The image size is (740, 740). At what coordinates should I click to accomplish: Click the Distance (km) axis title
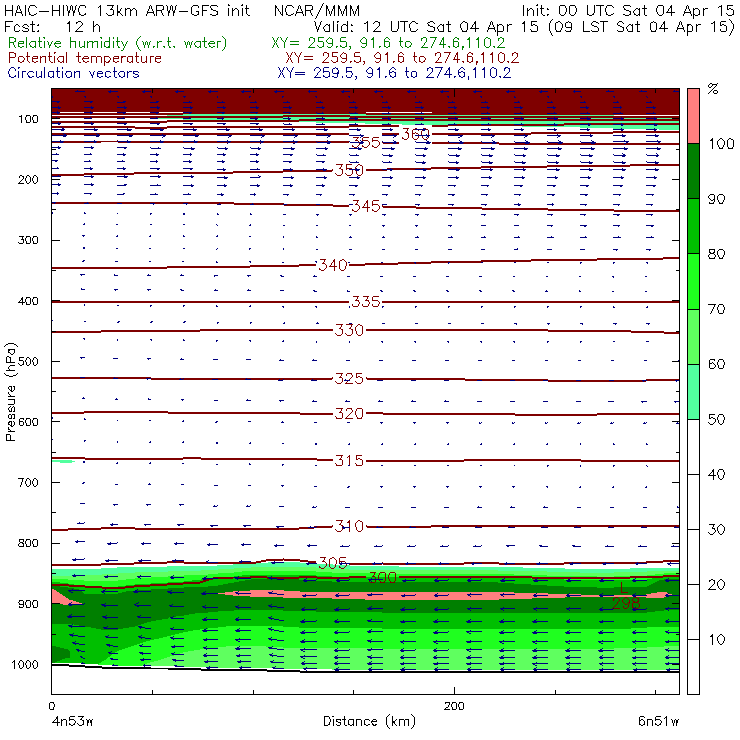(x=369, y=721)
